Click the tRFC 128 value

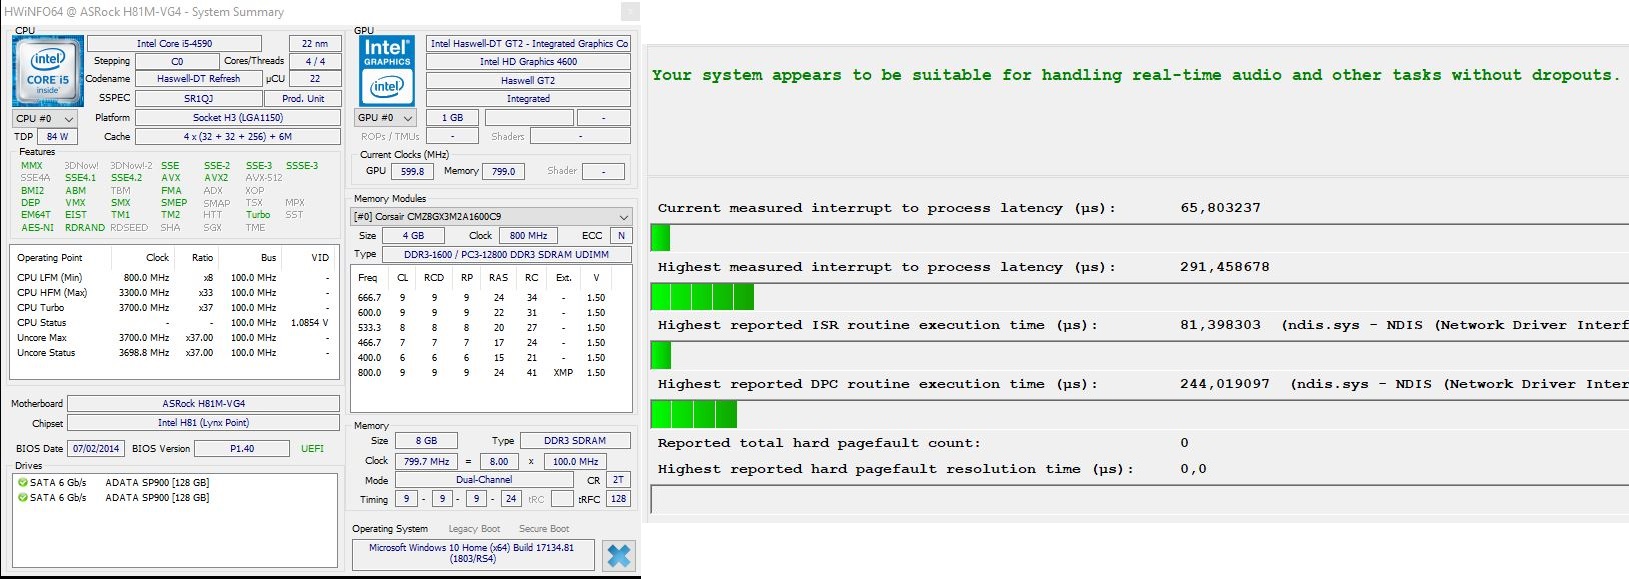619,498
